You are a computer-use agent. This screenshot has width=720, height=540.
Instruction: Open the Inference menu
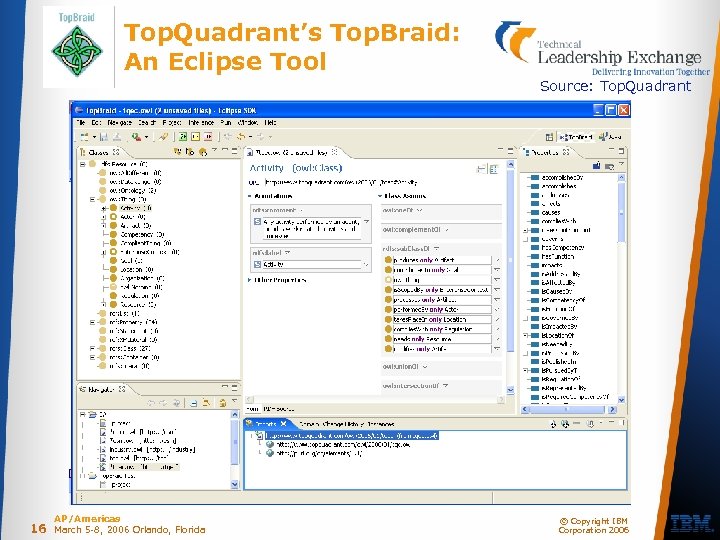pos(201,123)
